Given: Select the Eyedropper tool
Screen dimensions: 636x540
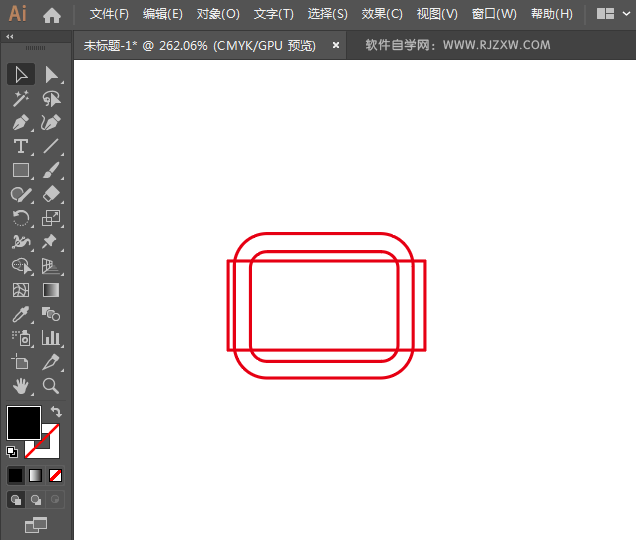Looking at the screenshot, I should point(21,314).
